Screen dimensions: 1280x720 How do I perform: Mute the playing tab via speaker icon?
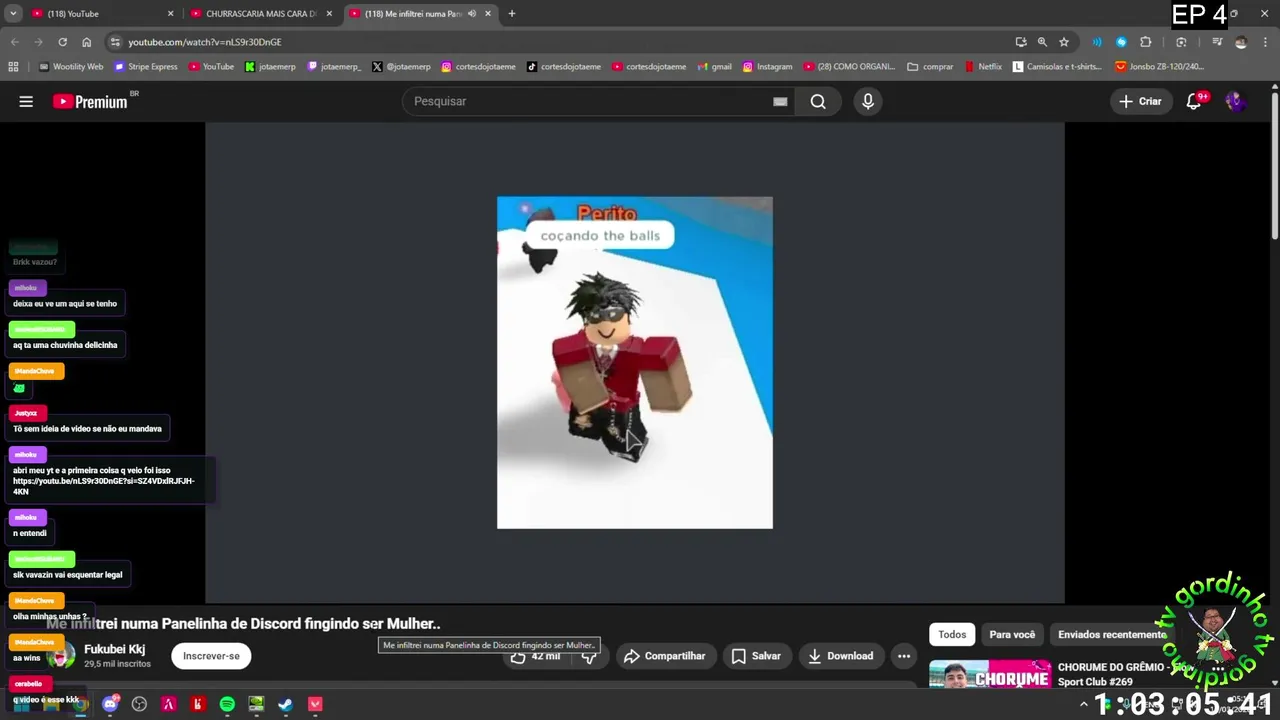471,14
